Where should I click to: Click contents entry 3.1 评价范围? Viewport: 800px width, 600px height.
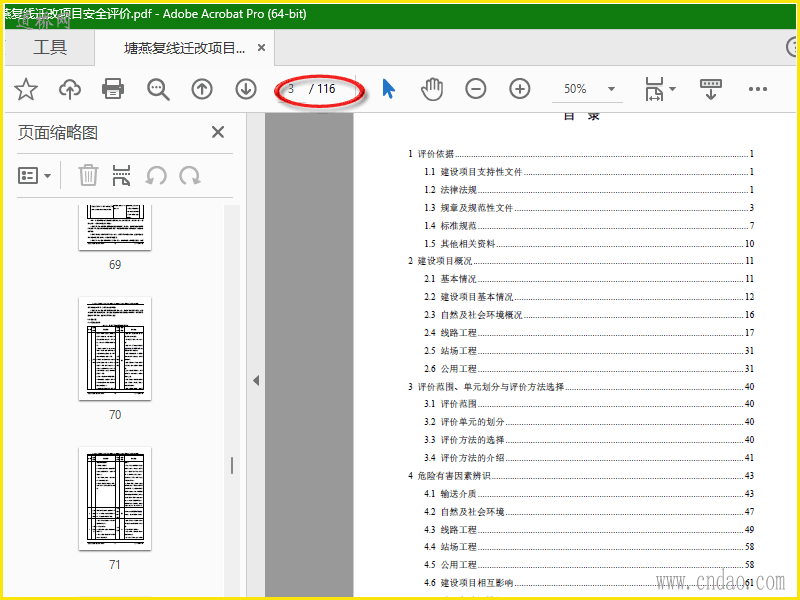[589, 404]
